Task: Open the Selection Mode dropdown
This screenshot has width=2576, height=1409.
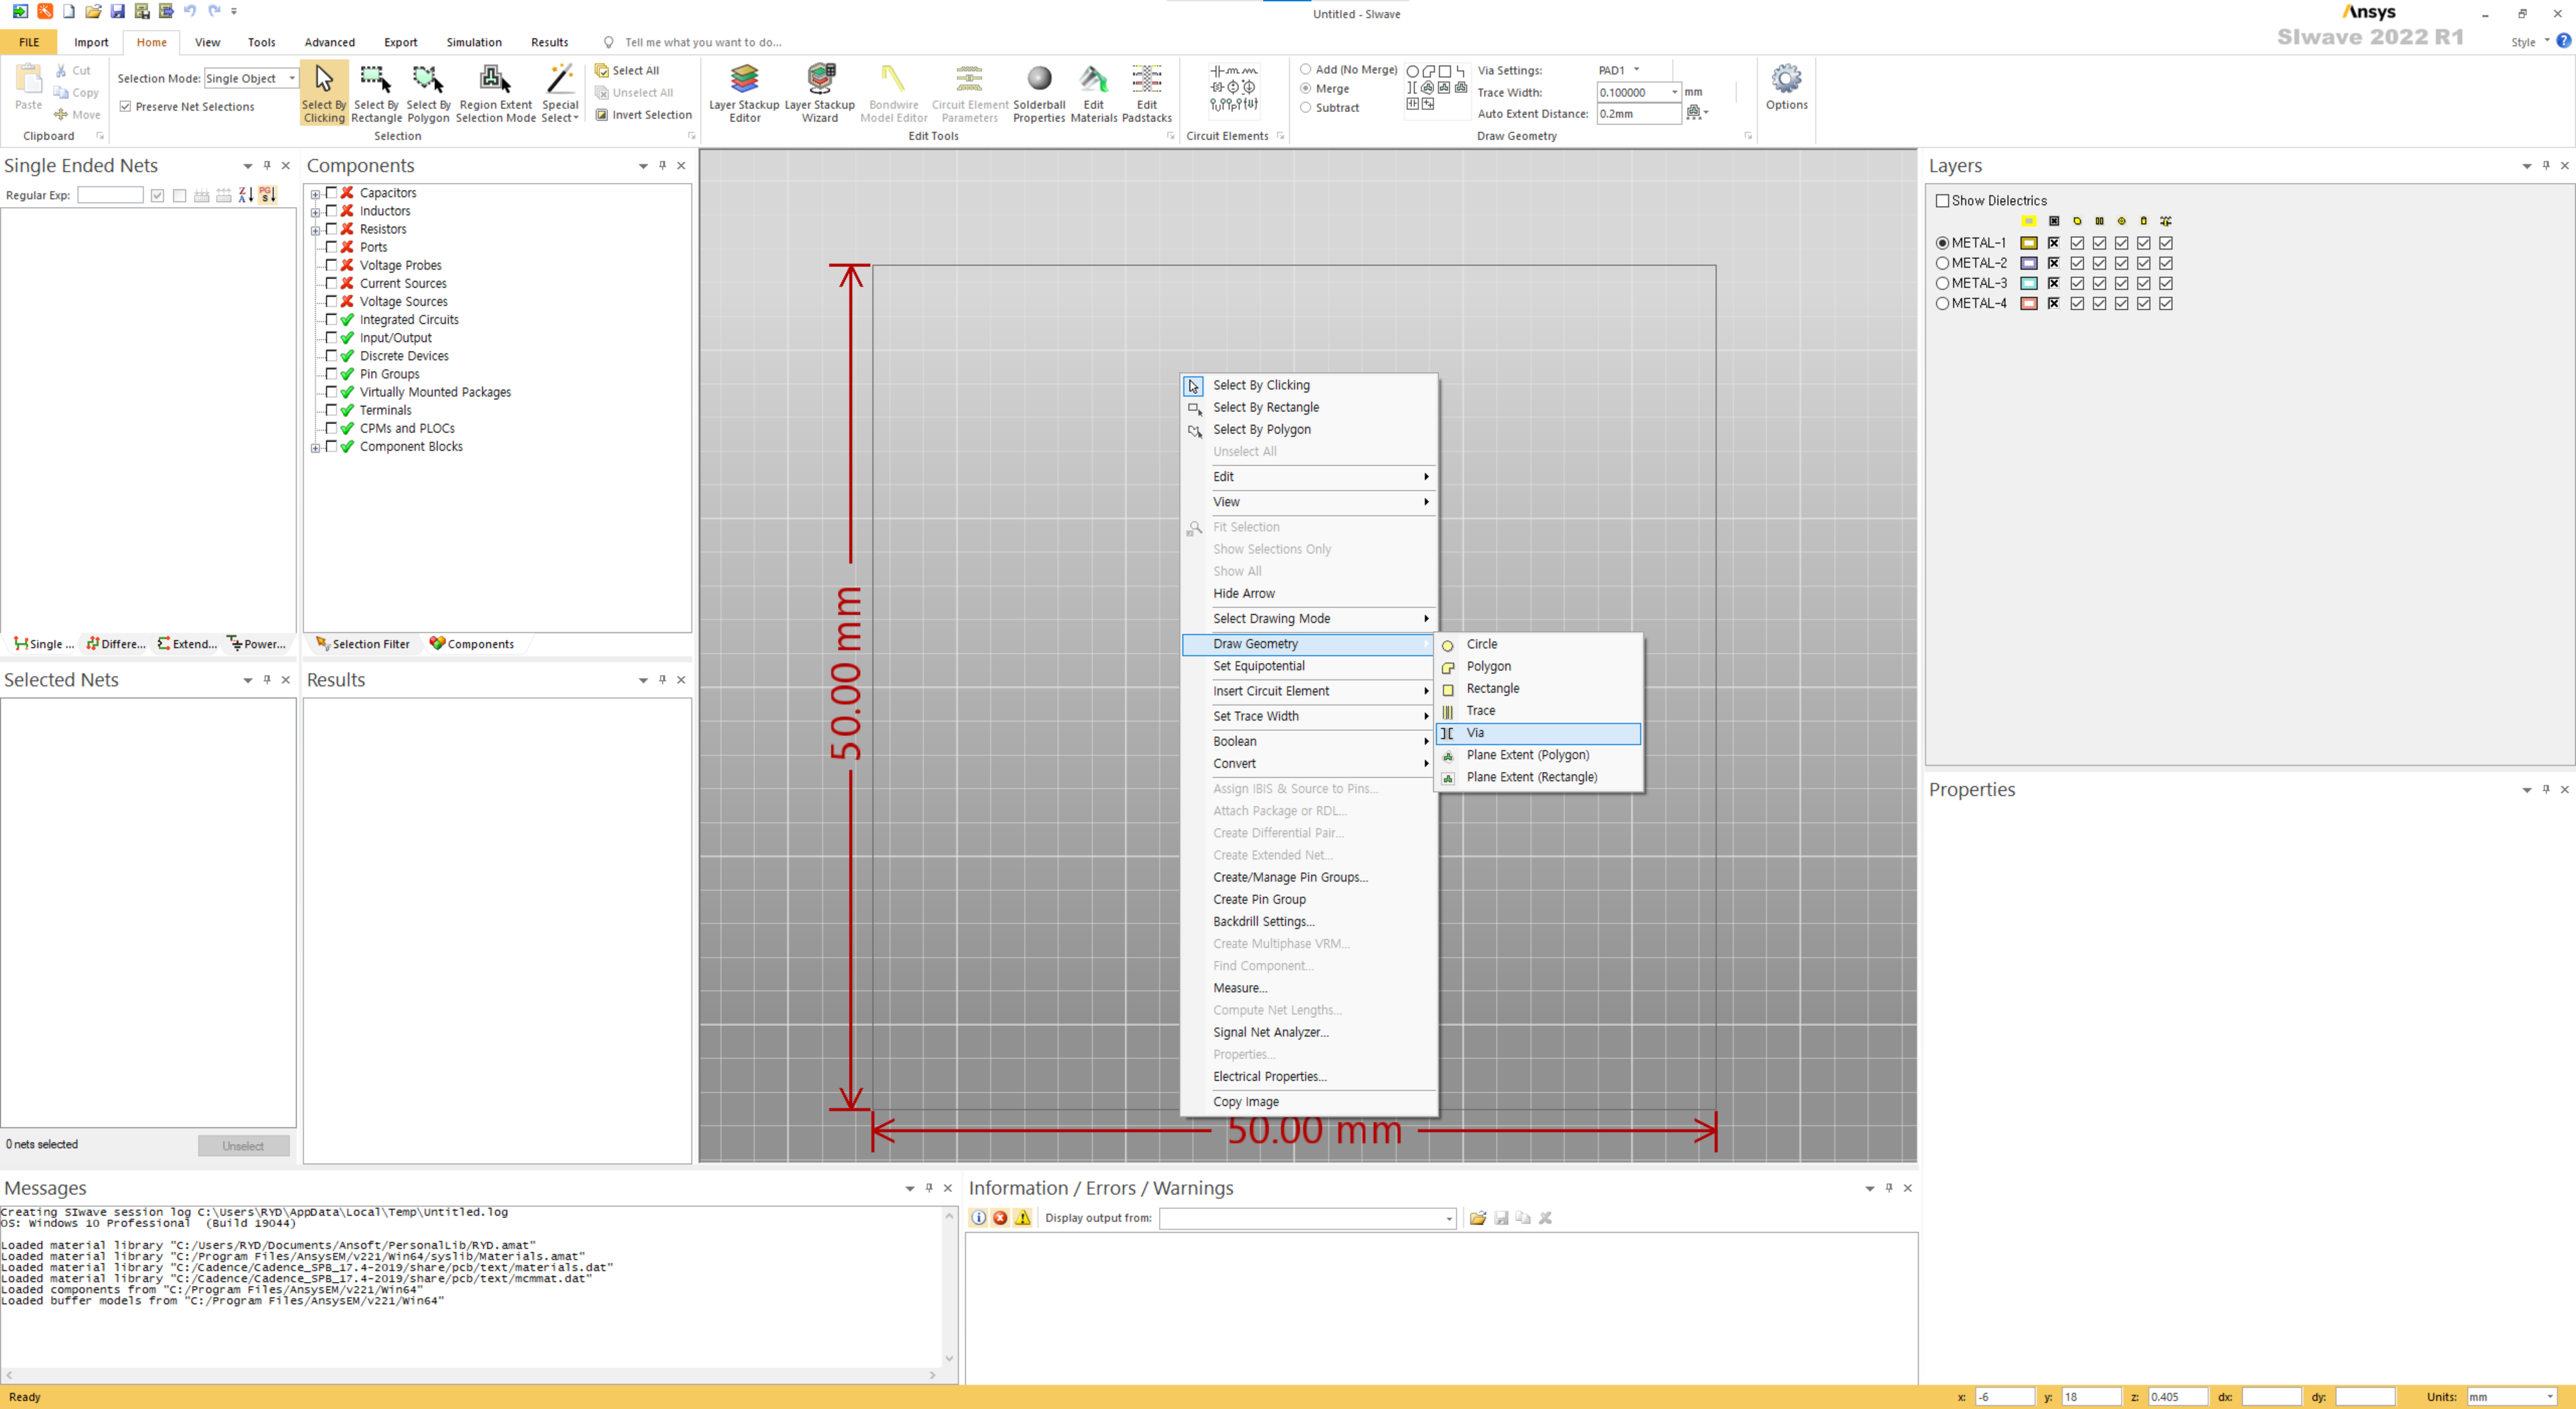Action: (291, 78)
